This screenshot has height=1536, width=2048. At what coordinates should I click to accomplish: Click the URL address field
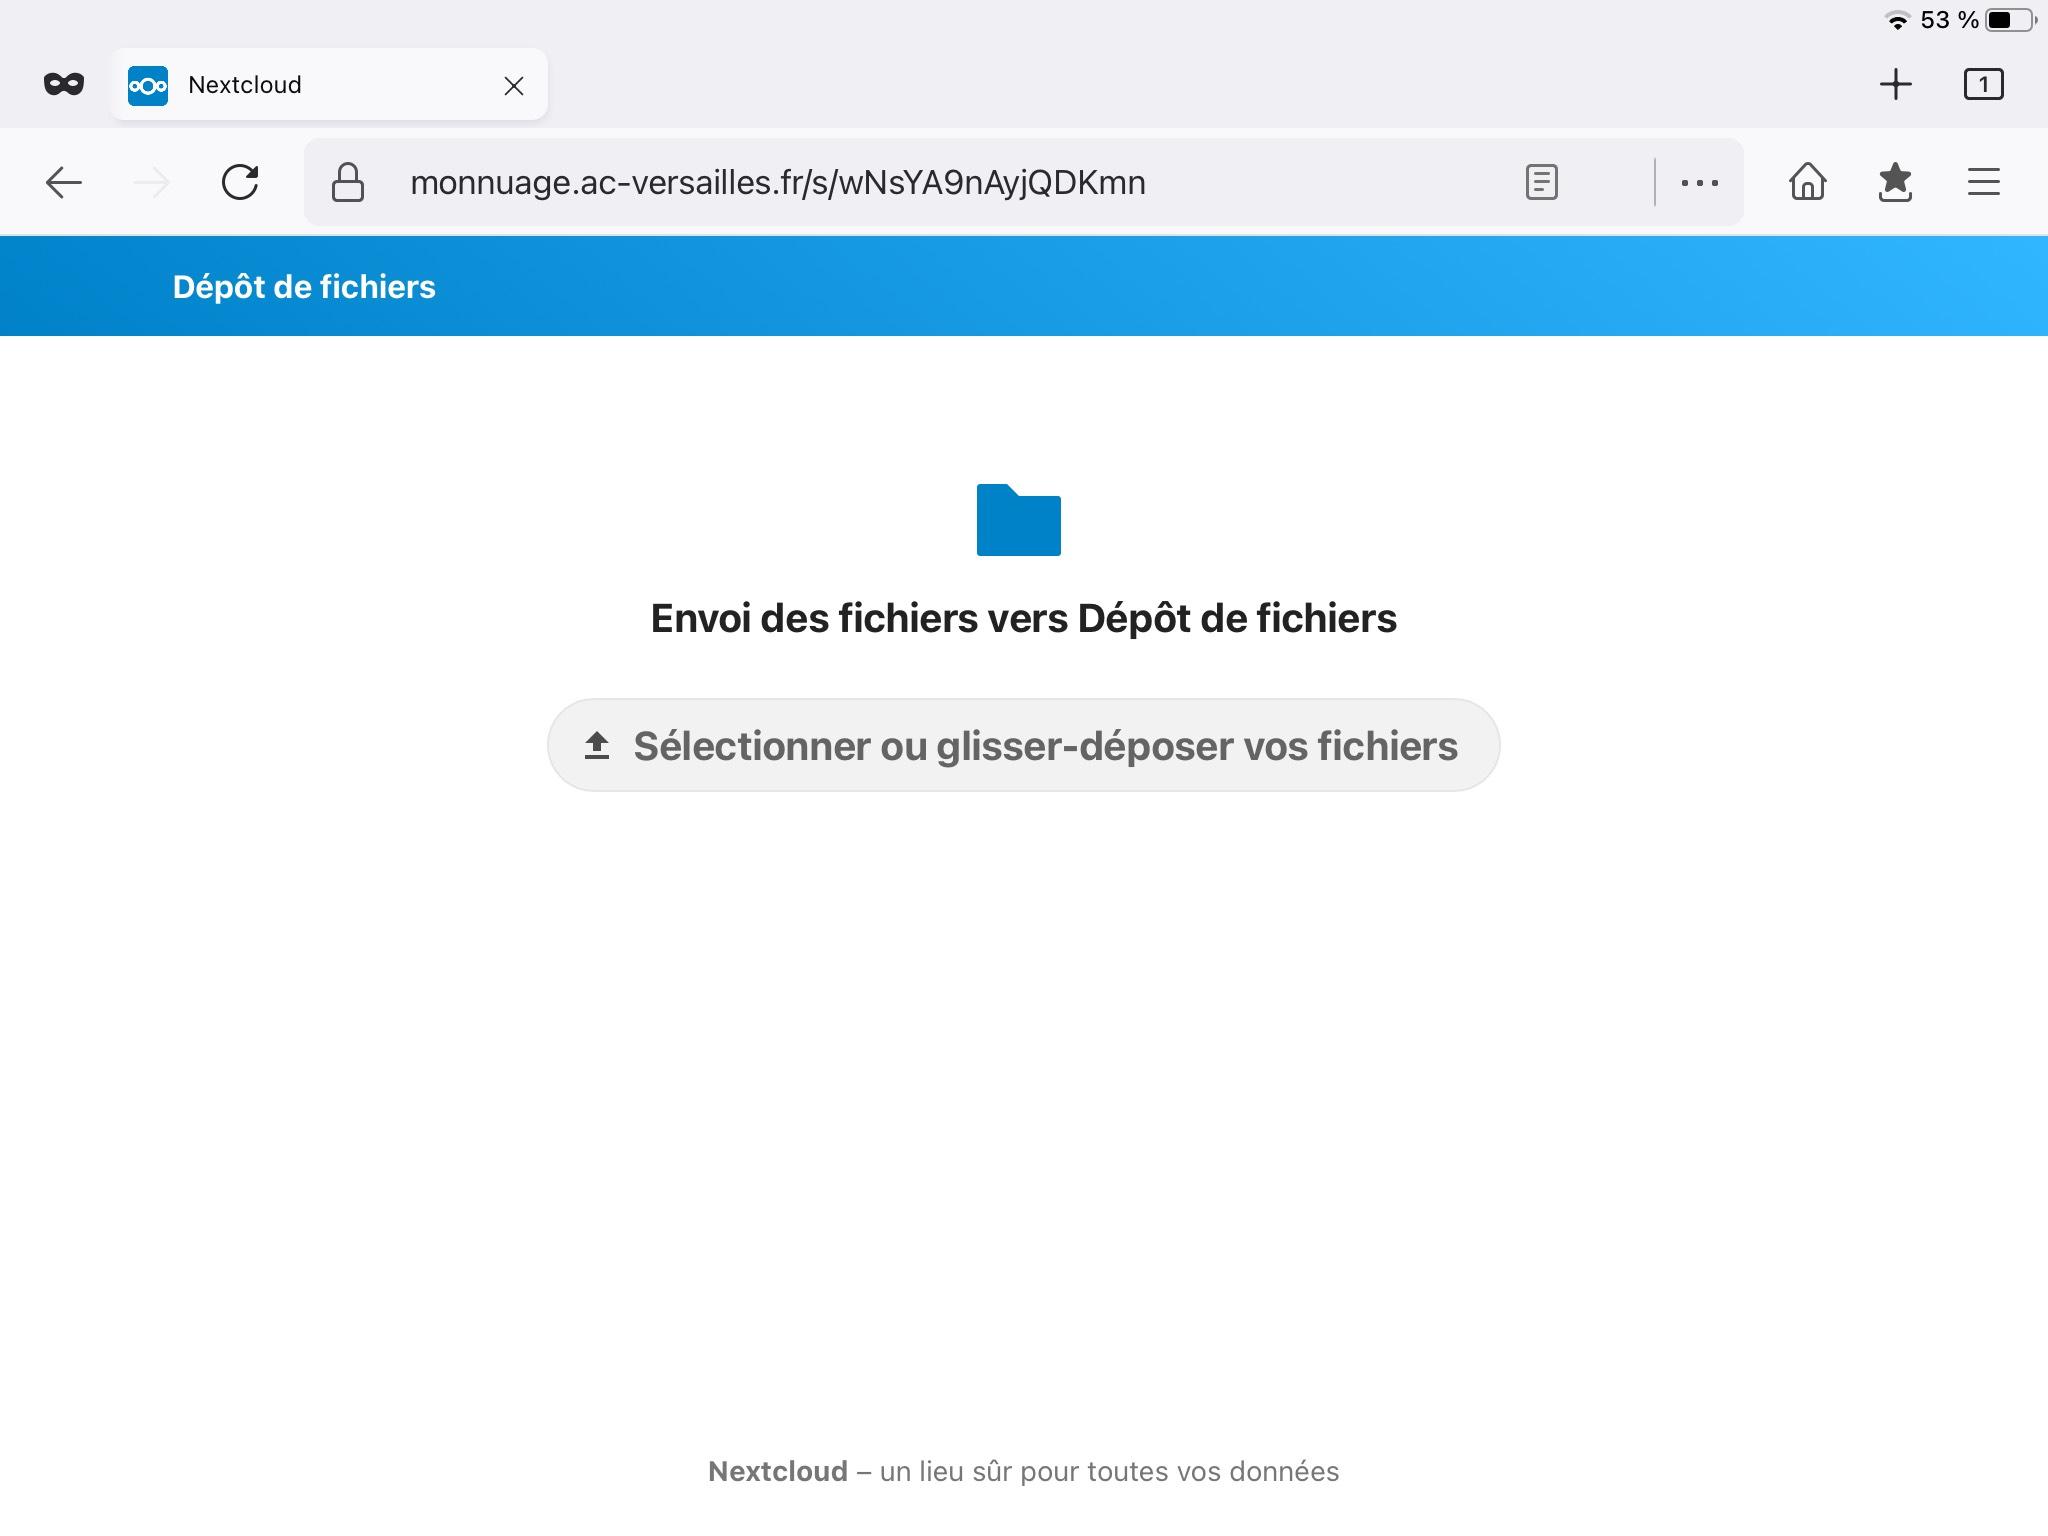tap(900, 182)
